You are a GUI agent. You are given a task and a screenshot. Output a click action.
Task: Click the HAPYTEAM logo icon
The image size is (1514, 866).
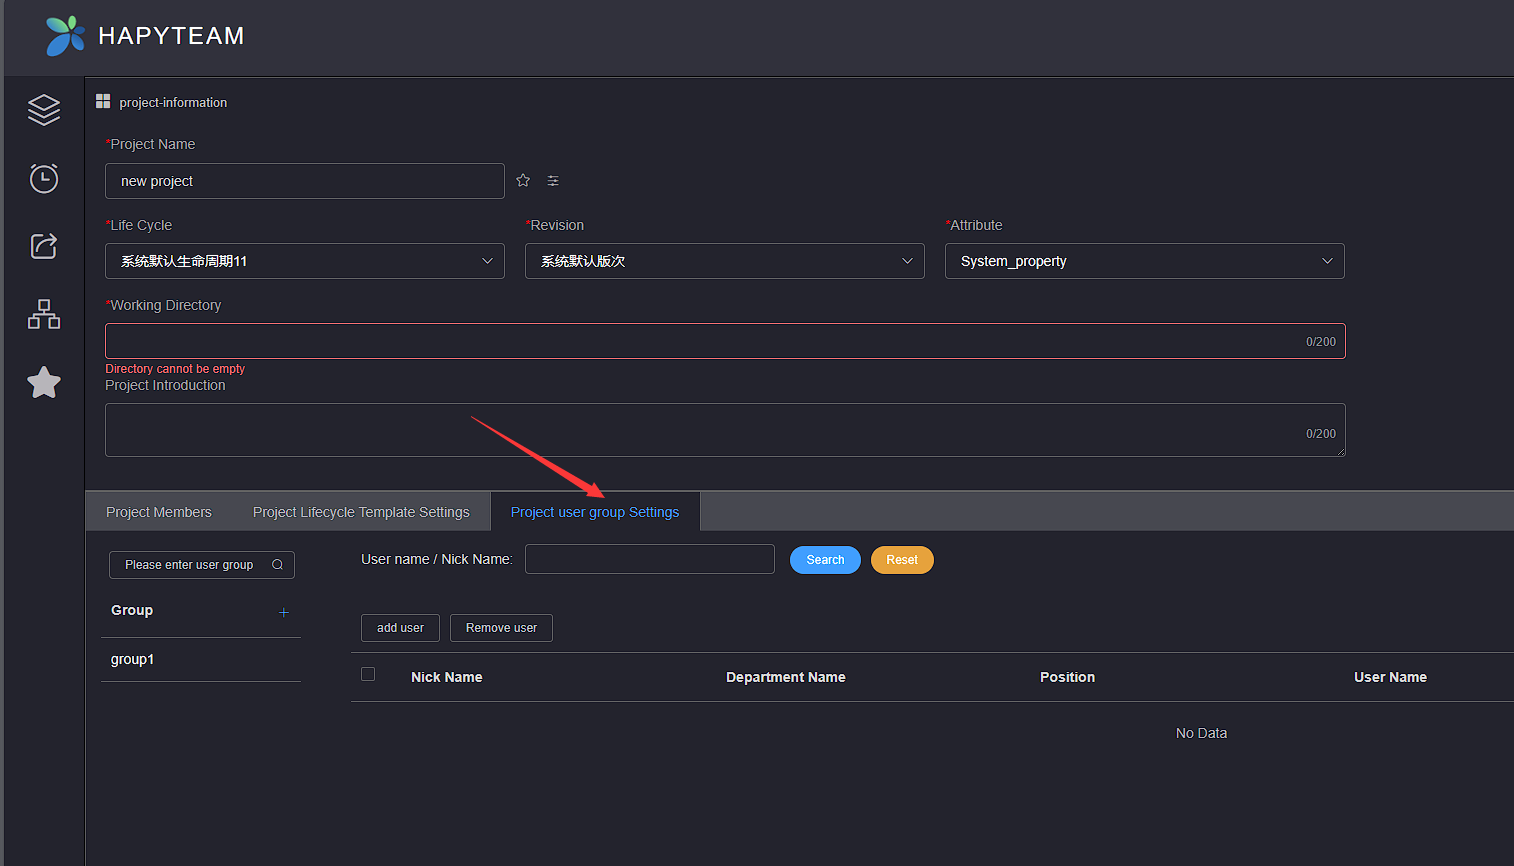click(65, 36)
